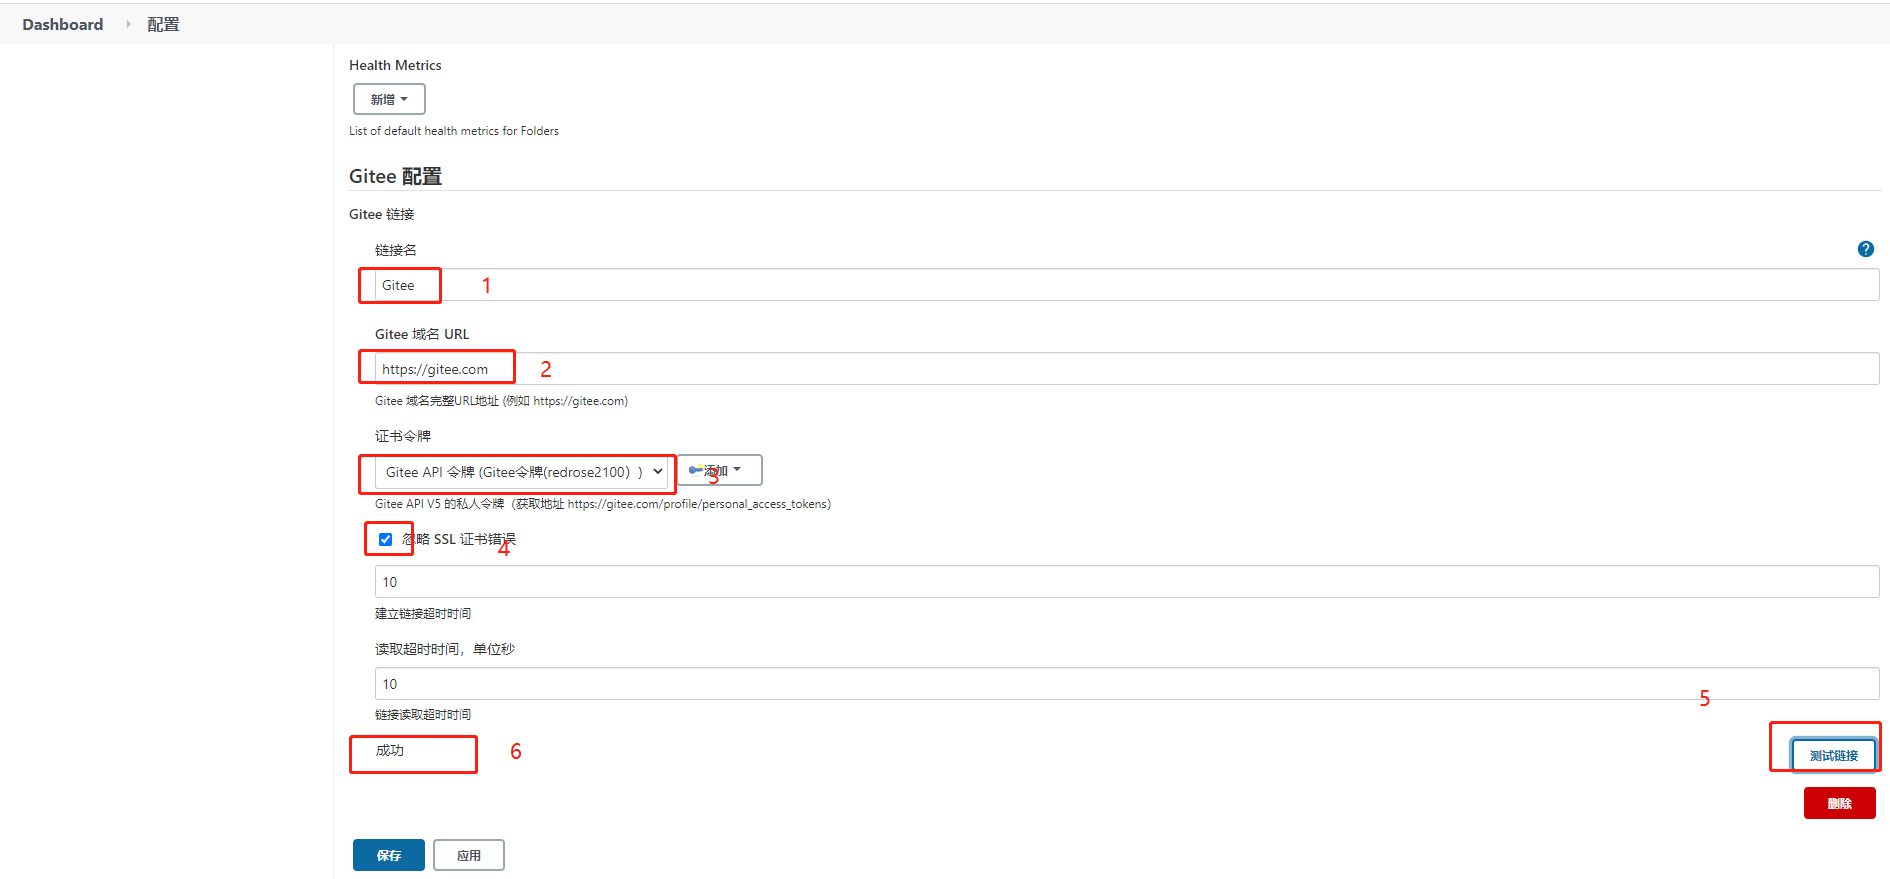Open the help icon for 链接名 field
The width and height of the screenshot is (1890, 879).
[x=1865, y=249]
